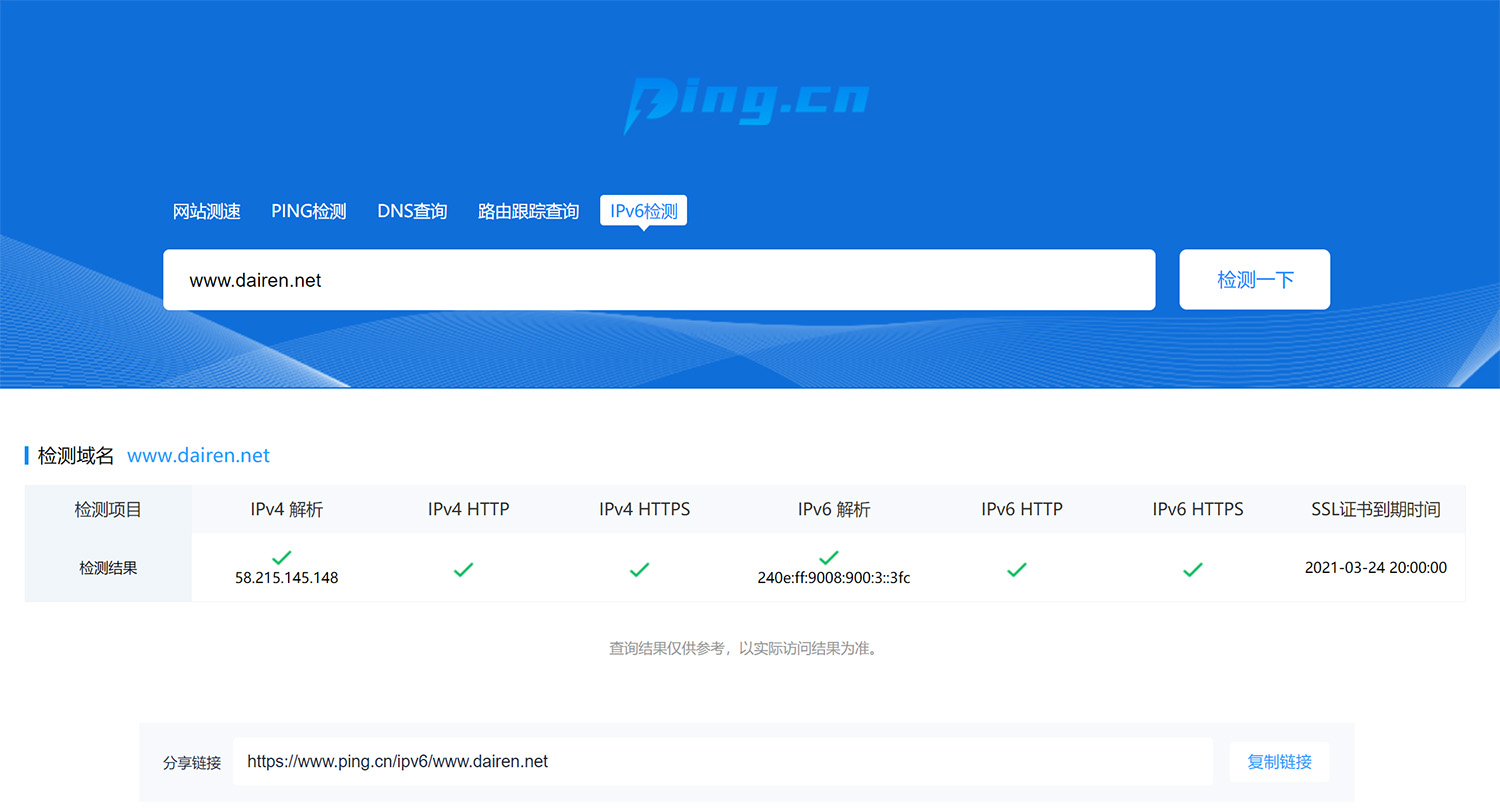
Task: Click the green checkmark under IPv4 HTTPS
Action: pyautogui.click(x=640, y=570)
